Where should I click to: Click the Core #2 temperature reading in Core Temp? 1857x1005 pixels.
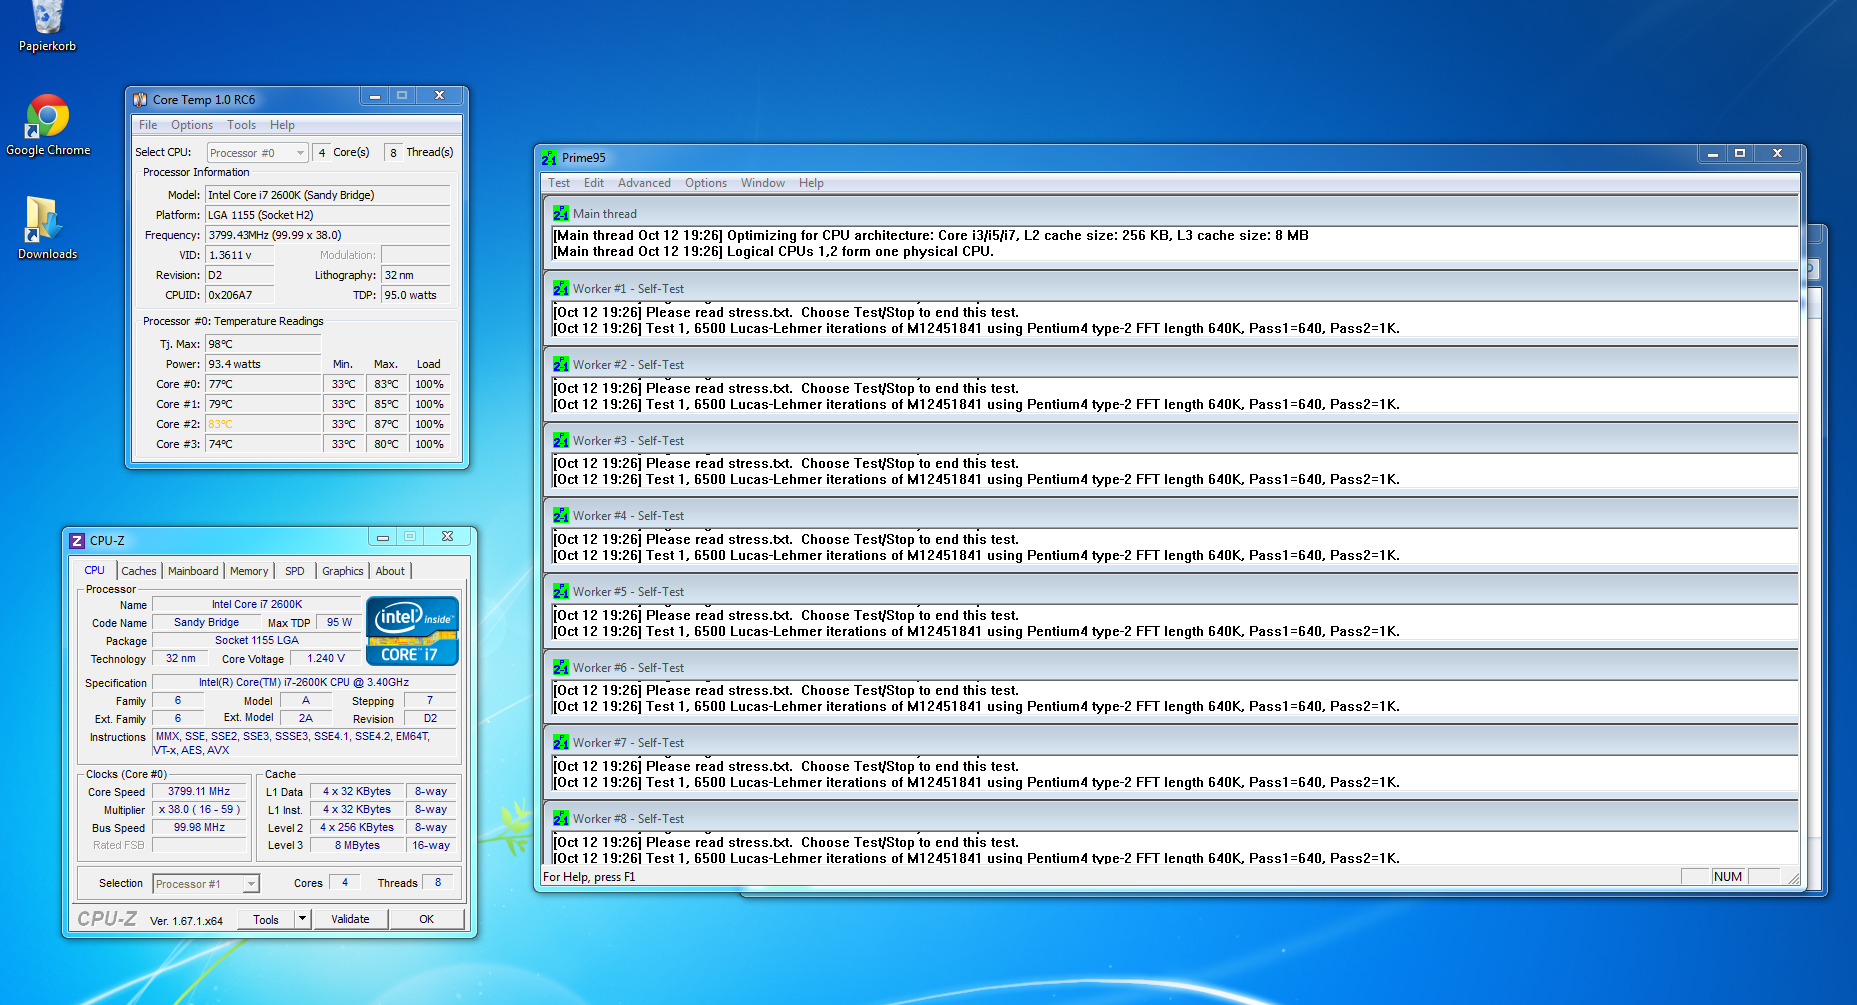pos(264,424)
